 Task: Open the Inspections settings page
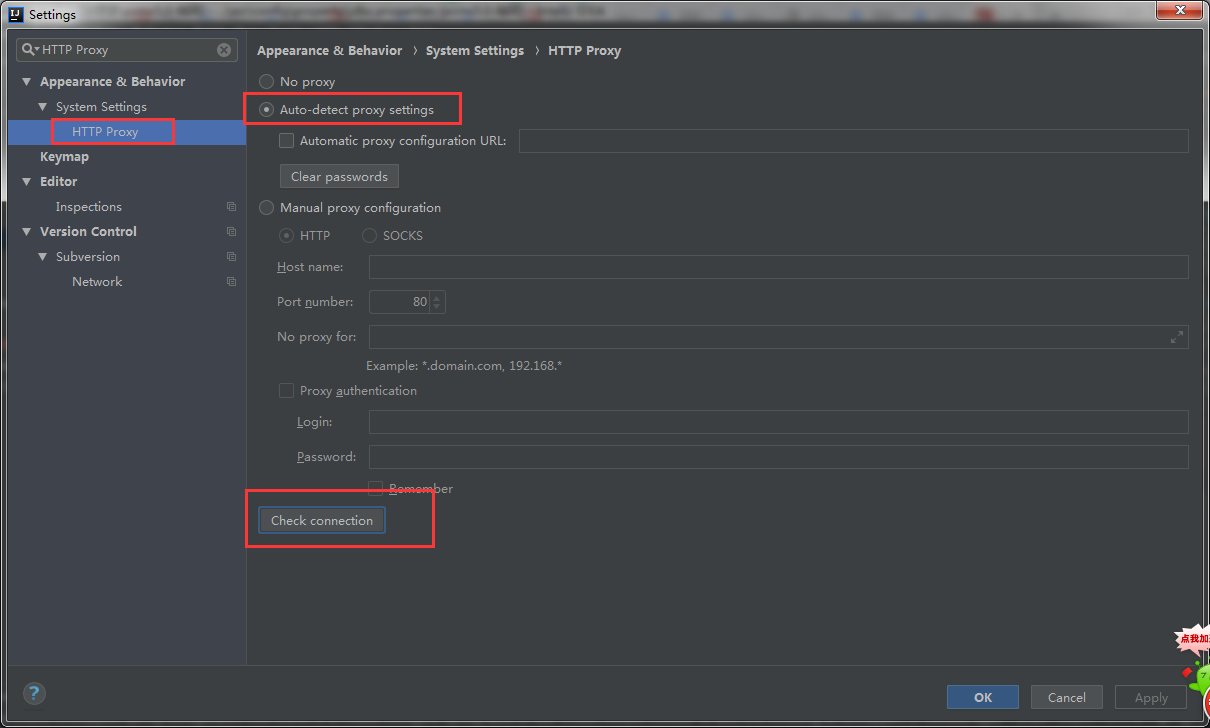point(89,207)
